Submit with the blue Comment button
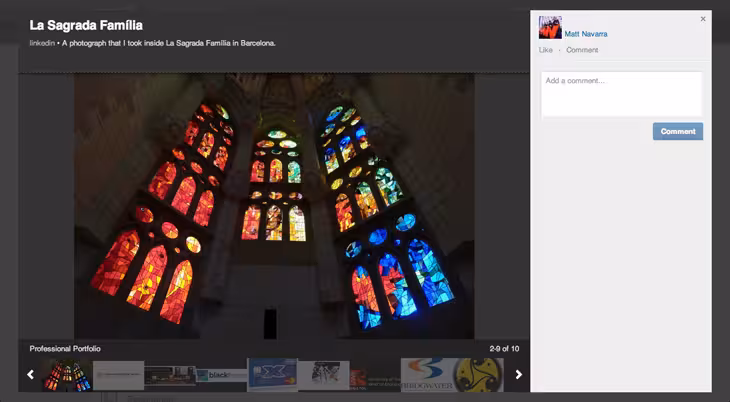Image resolution: width=730 pixels, height=402 pixels. coord(678,131)
